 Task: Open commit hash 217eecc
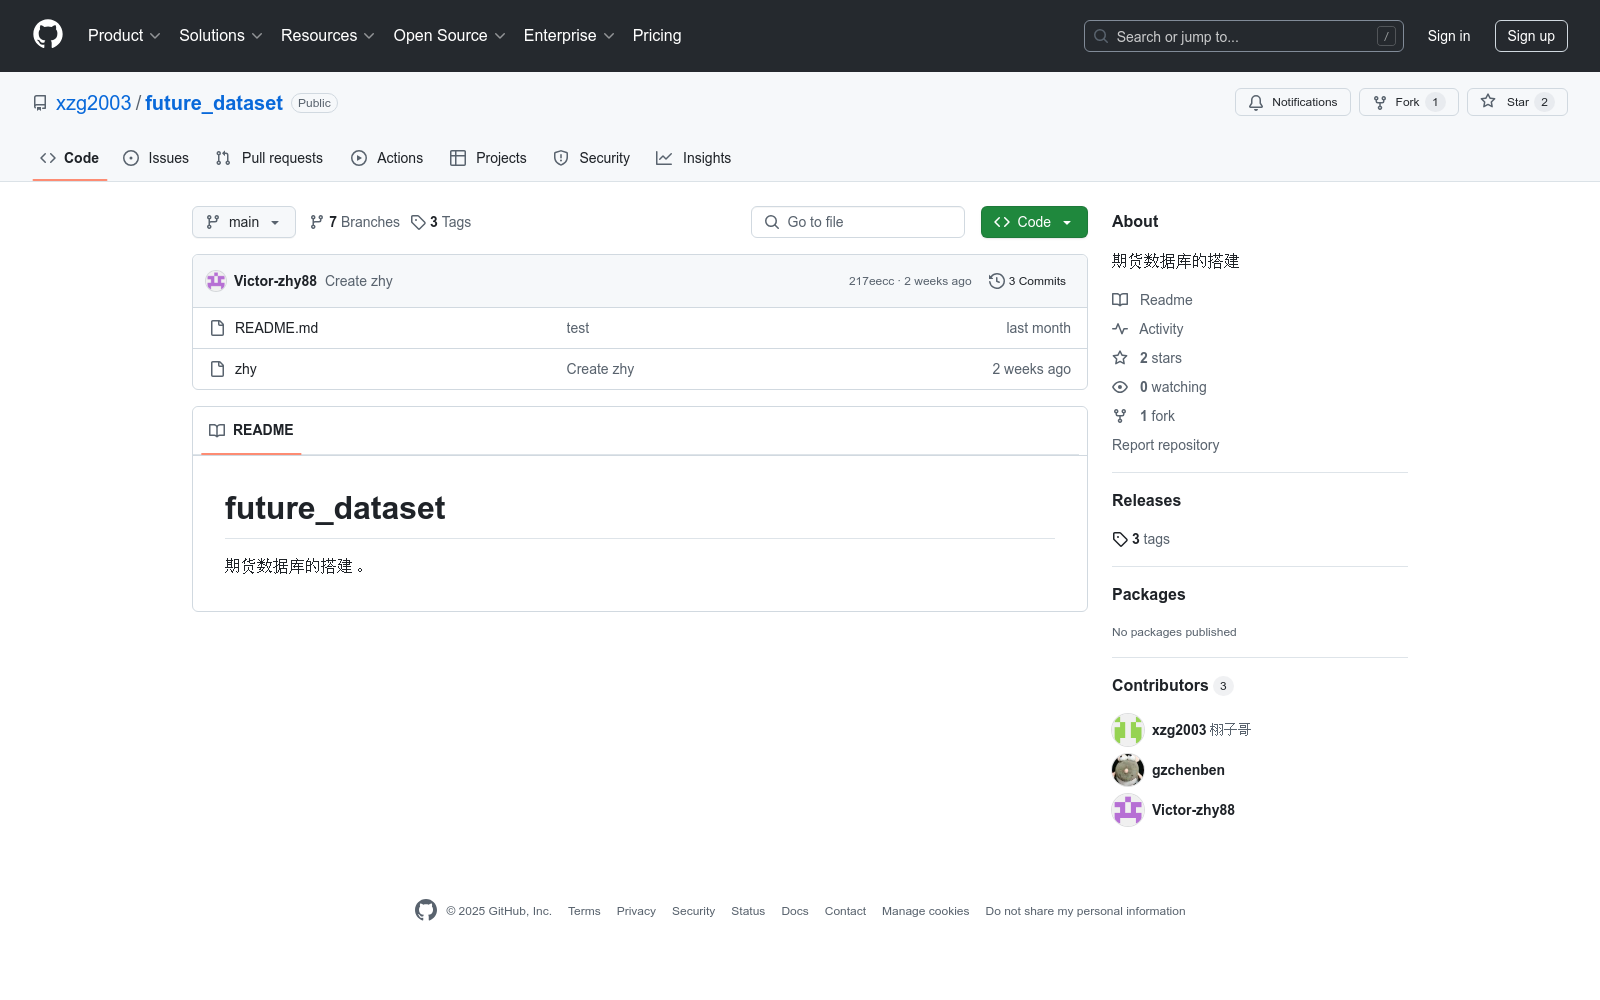872,281
